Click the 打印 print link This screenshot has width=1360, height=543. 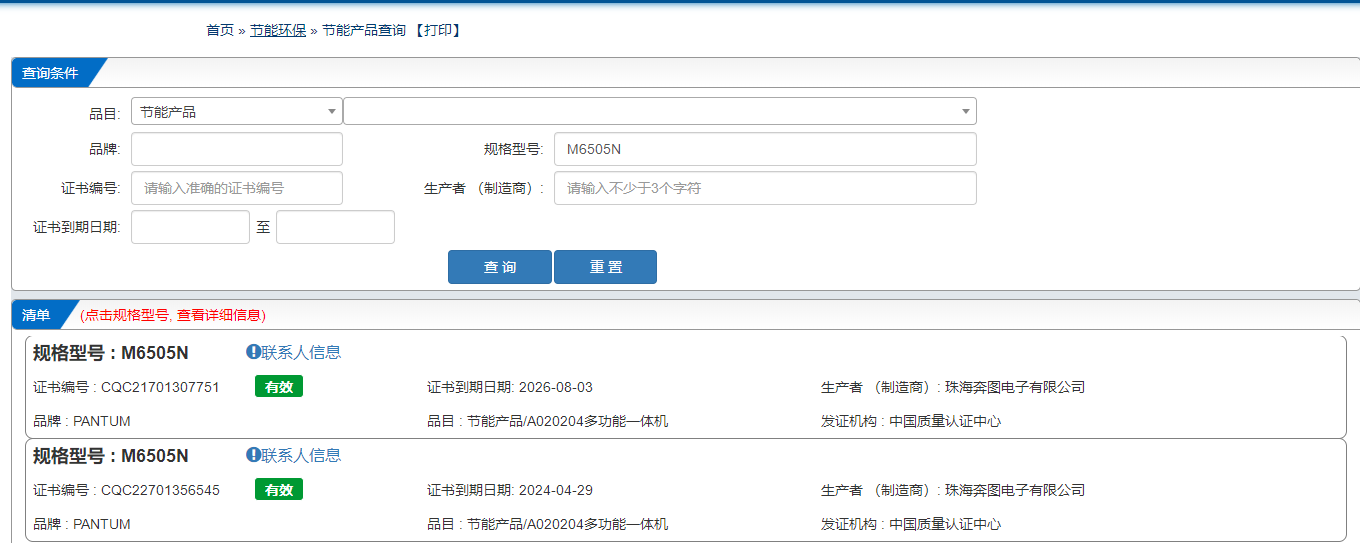point(438,31)
